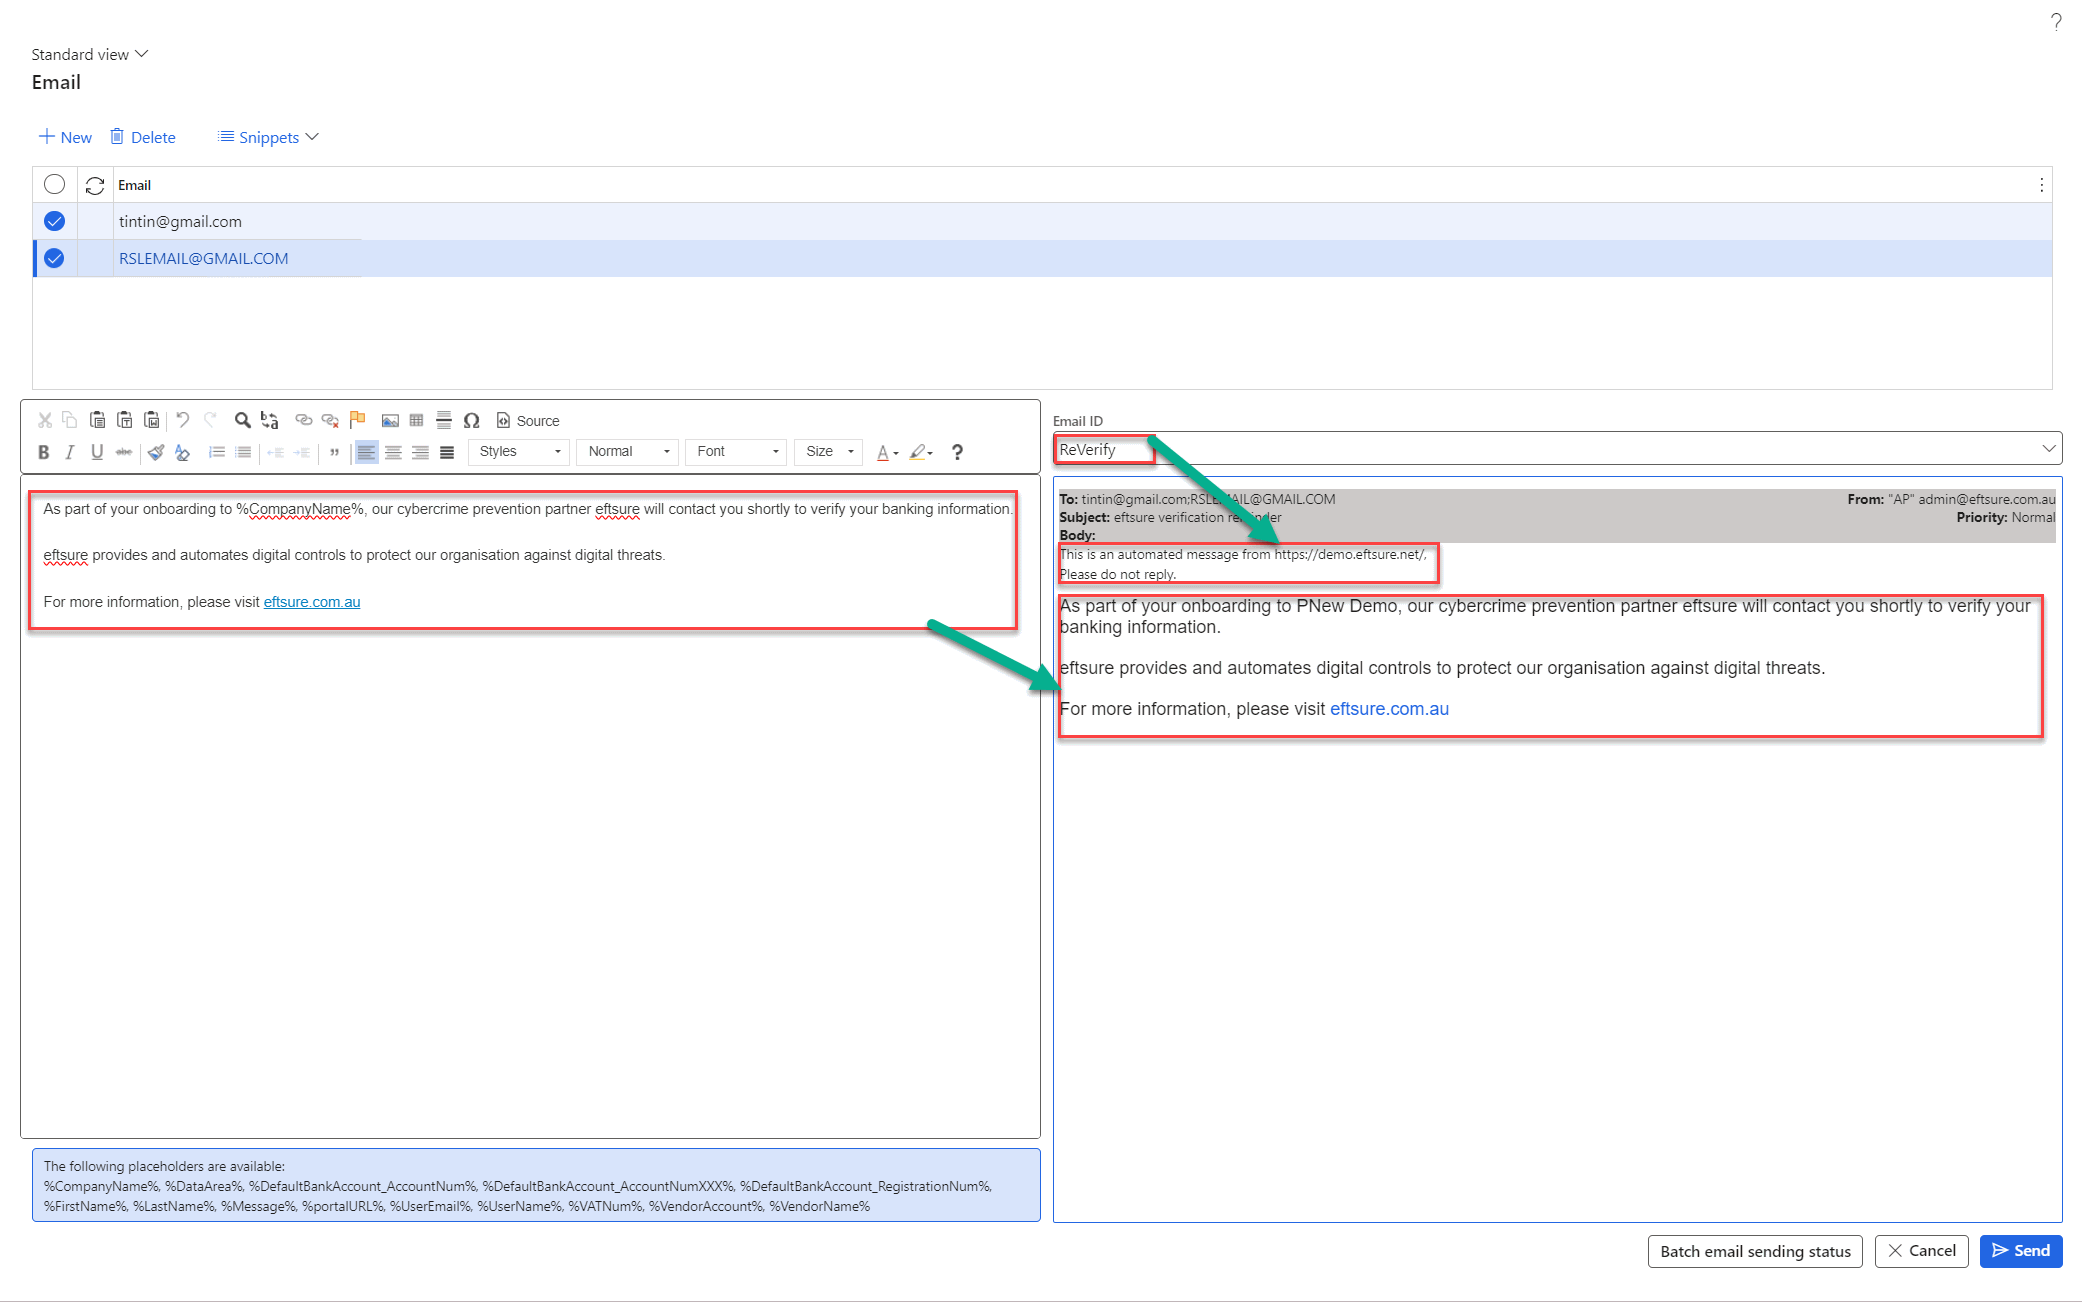Click the Remove Format icon
Image resolution: width=2082 pixels, height=1302 pixels.
point(182,452)
